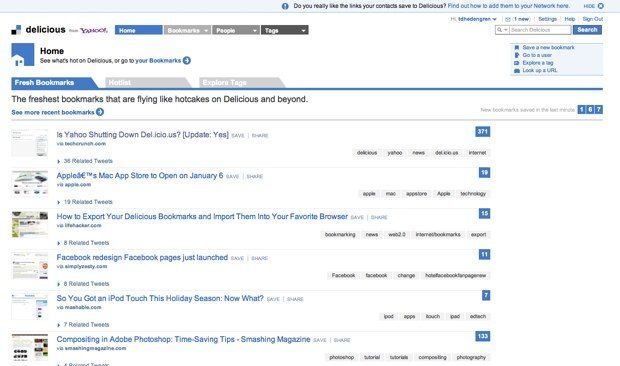Click the 'appstore' tag
620x366 pixels.
(416, 194)
